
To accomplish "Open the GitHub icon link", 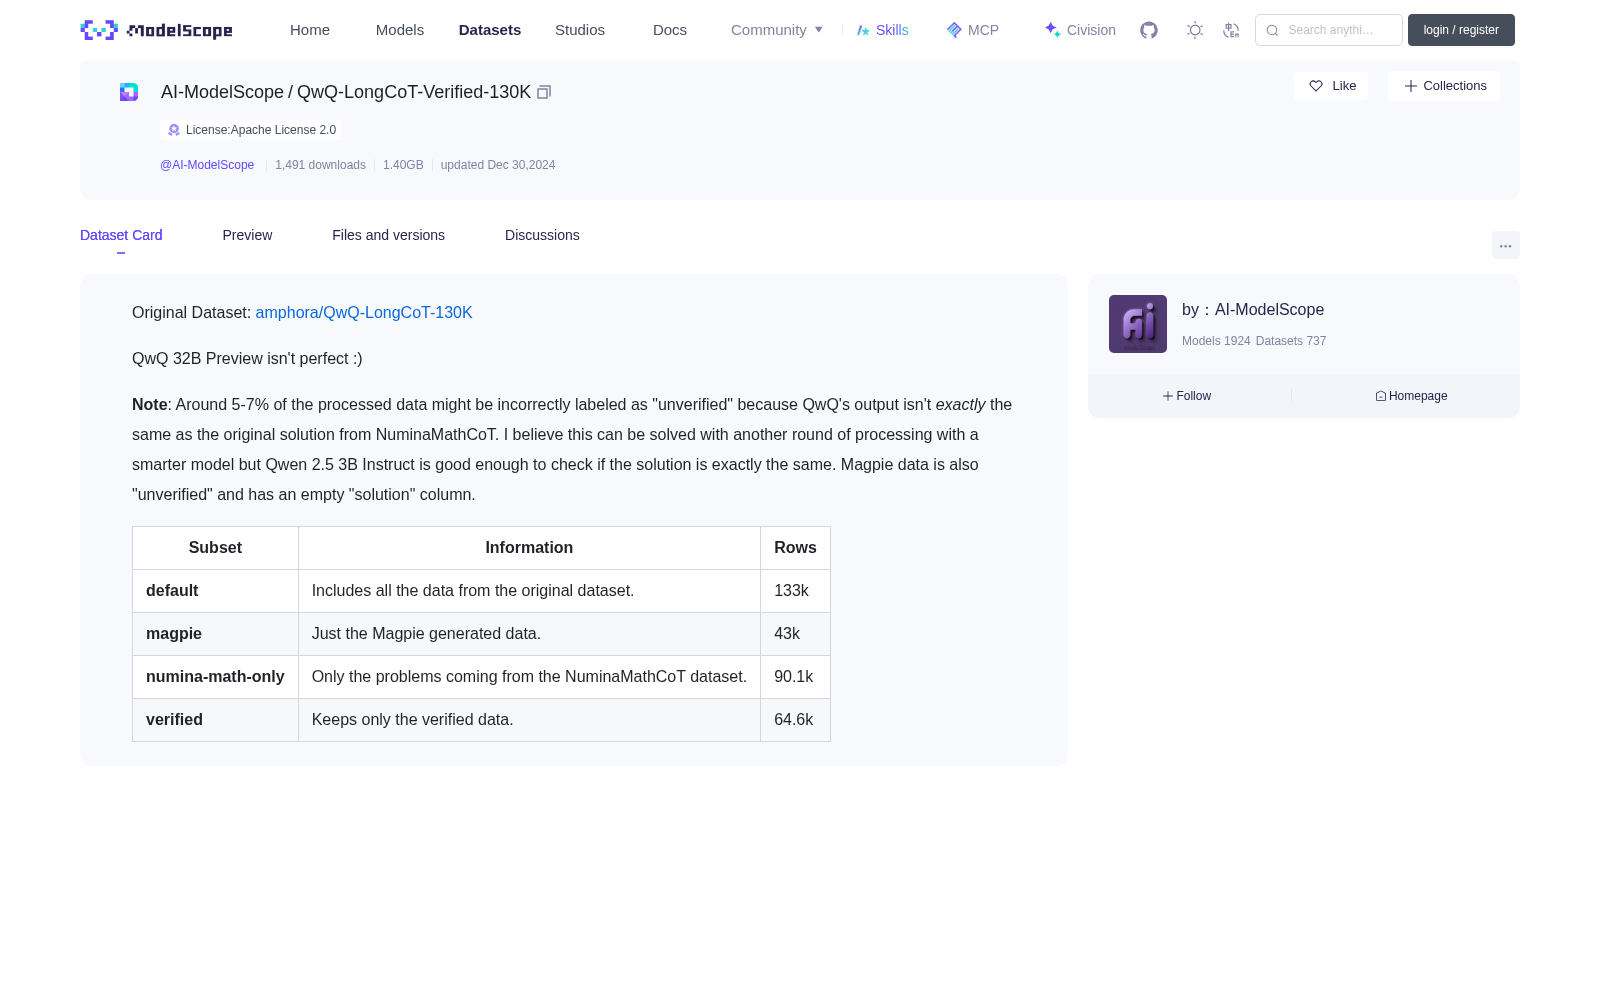I will [1149, 30].
